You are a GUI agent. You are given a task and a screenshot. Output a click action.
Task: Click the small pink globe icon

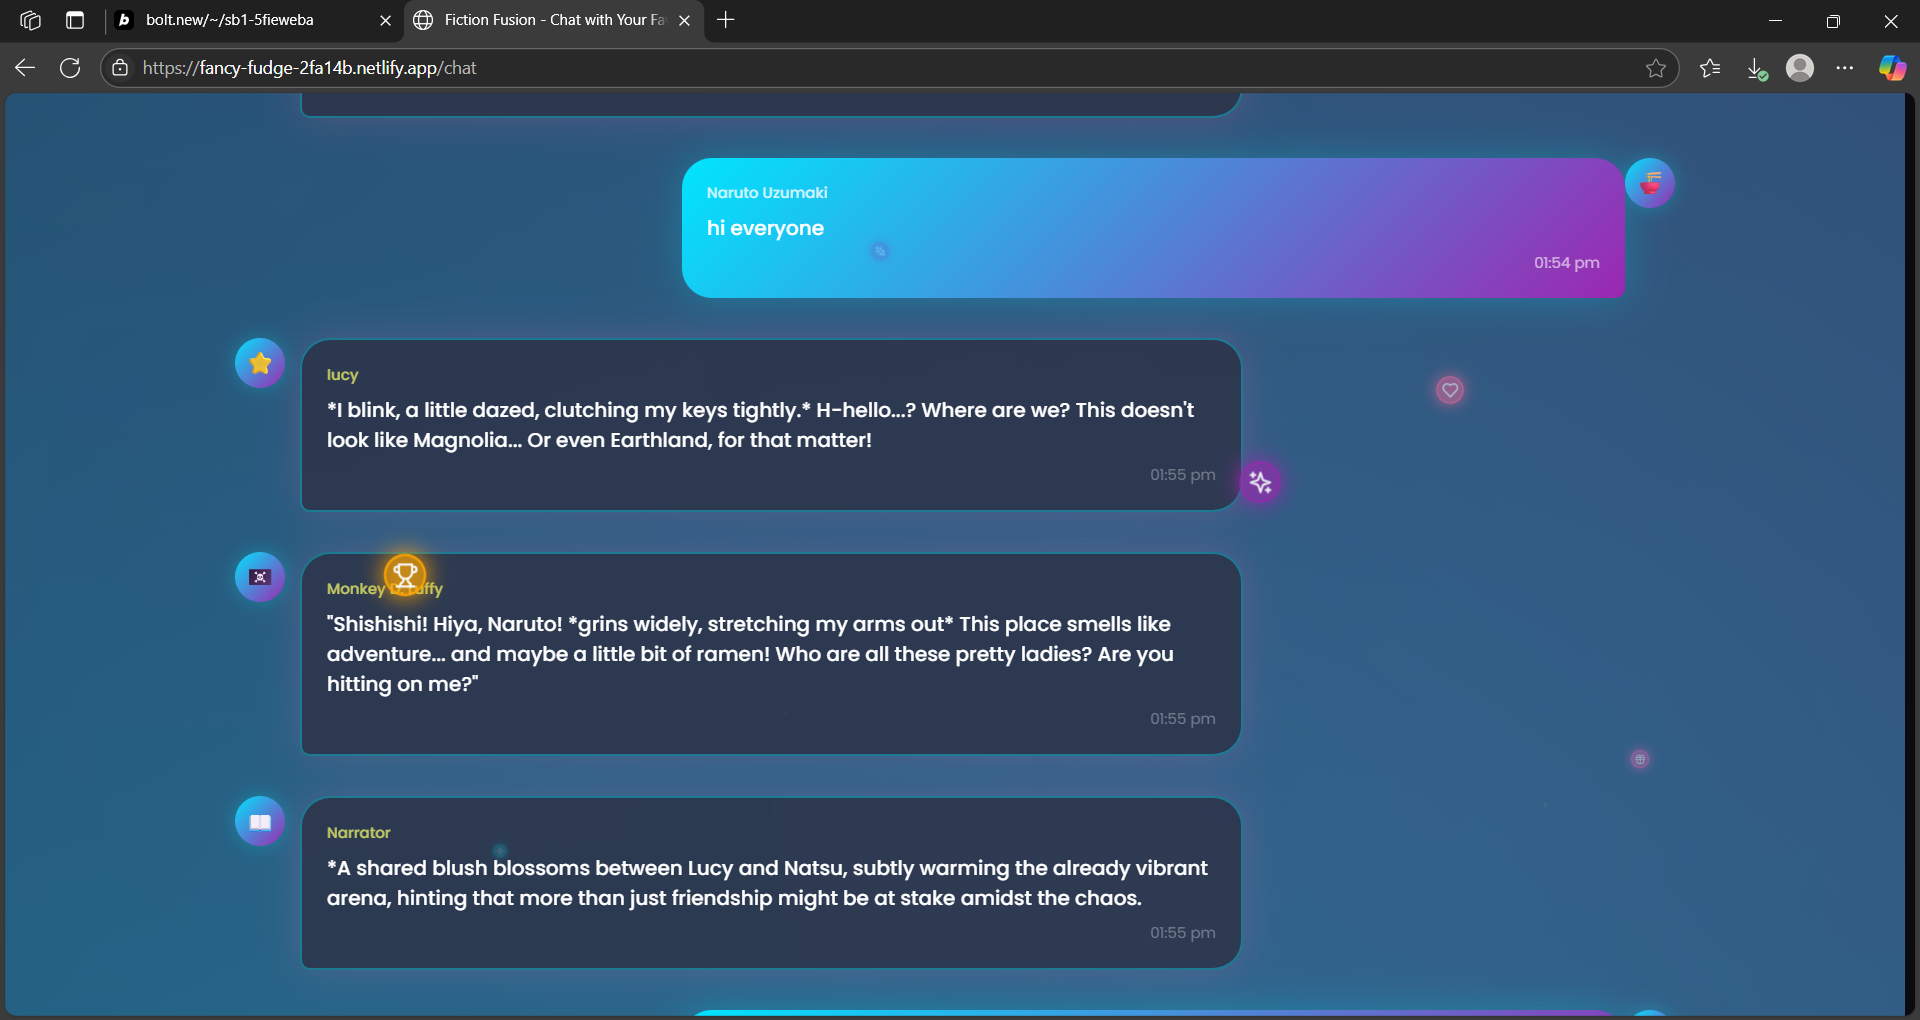1640,759
